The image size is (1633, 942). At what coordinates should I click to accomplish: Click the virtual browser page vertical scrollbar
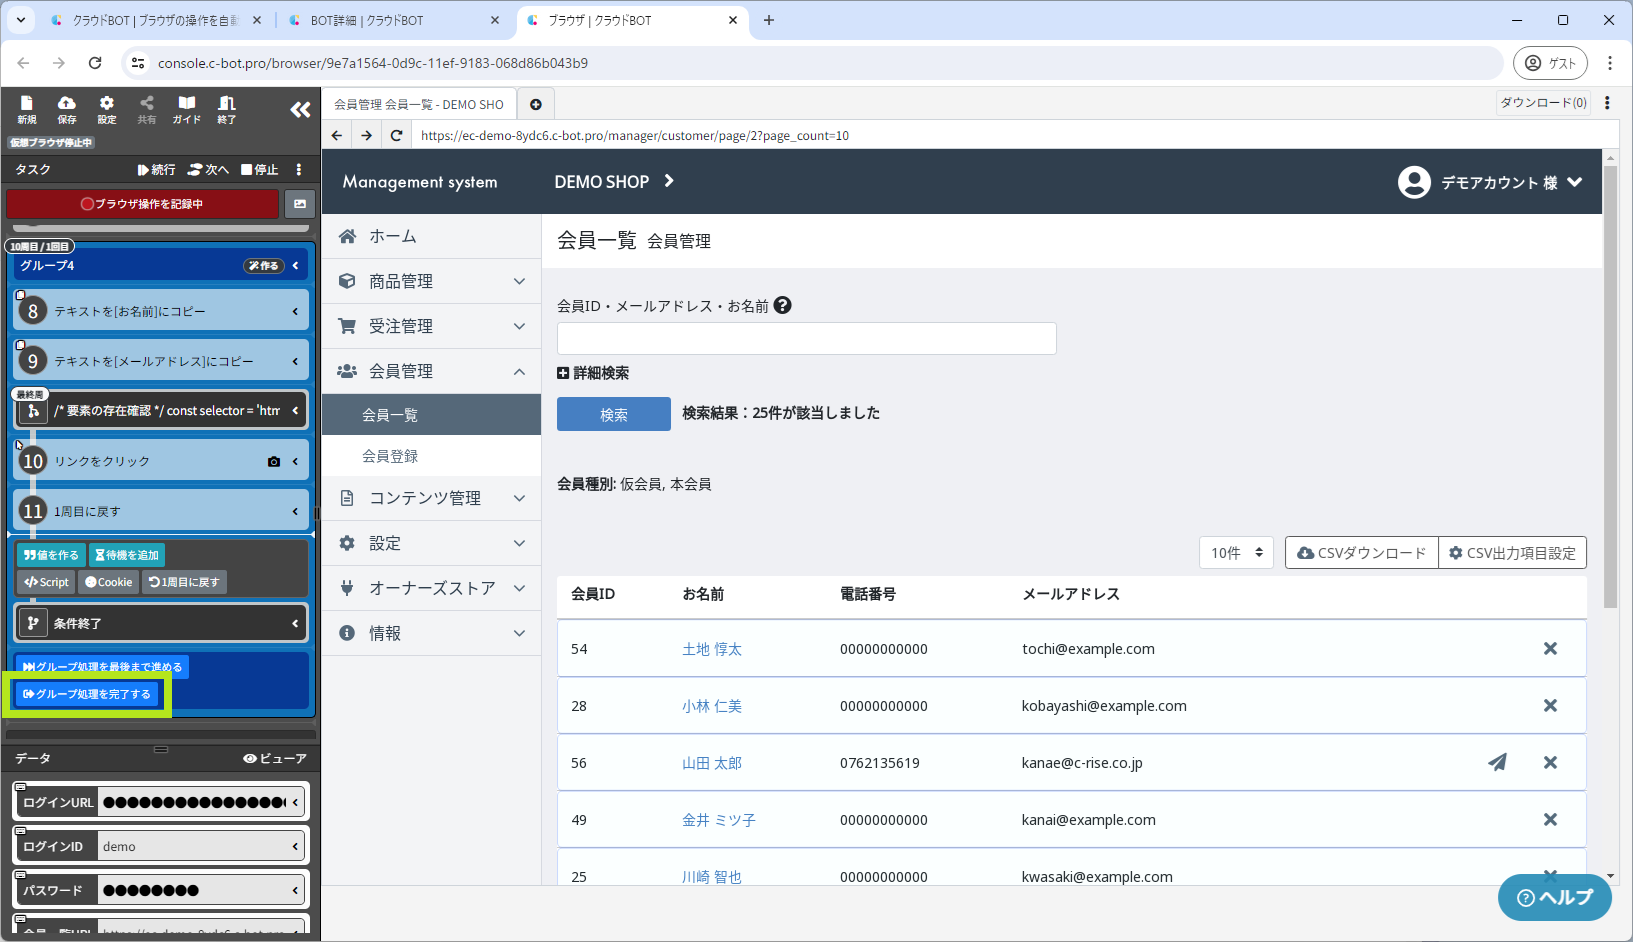click(1610, 386)
